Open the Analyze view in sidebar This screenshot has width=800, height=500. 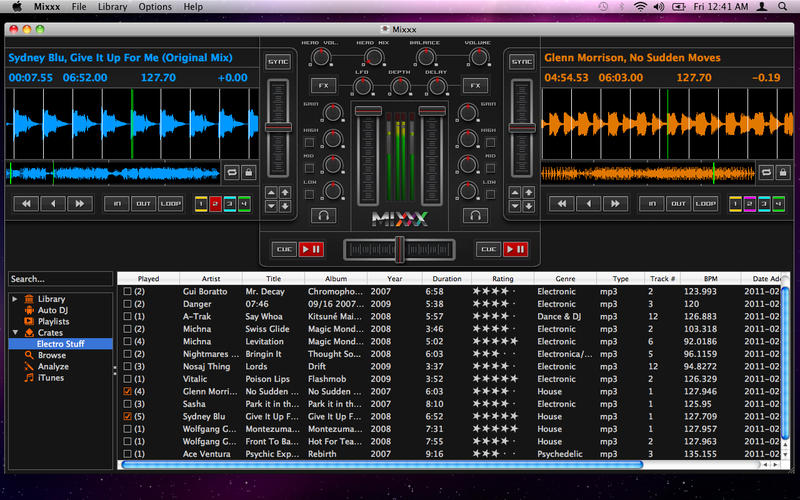[52, 366]
